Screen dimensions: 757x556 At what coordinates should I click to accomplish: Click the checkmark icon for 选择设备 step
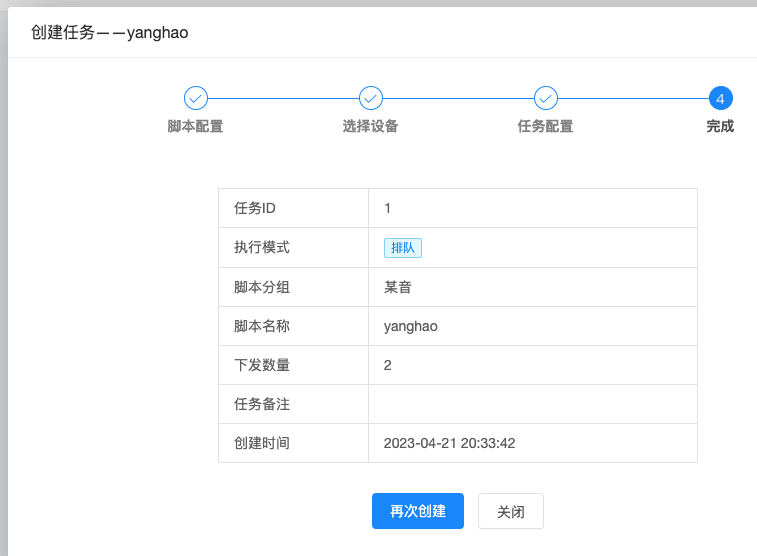coord(371,98)
